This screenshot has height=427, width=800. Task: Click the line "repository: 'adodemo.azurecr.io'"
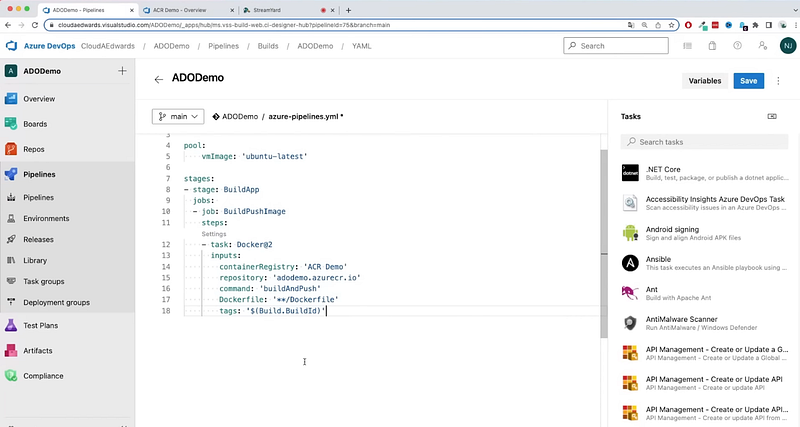pyautogui.click(x=290, y=278)
